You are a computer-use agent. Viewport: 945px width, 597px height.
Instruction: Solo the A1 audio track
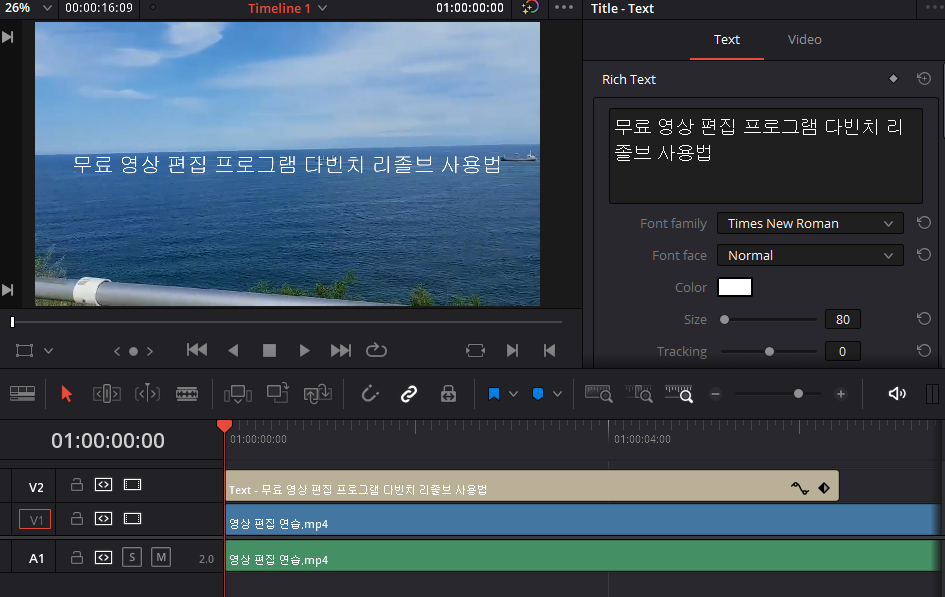tap(132, 557)
